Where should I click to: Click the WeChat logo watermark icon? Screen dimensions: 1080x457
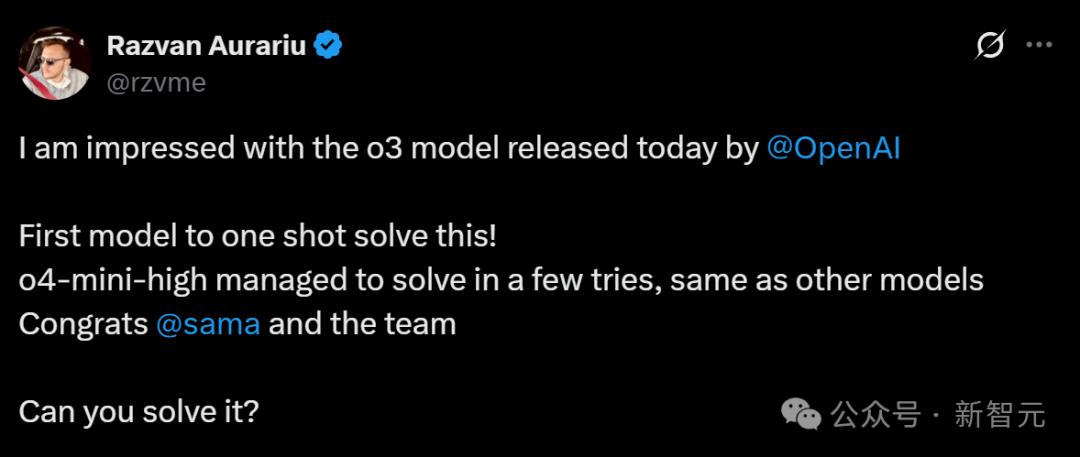click(800, 414)
